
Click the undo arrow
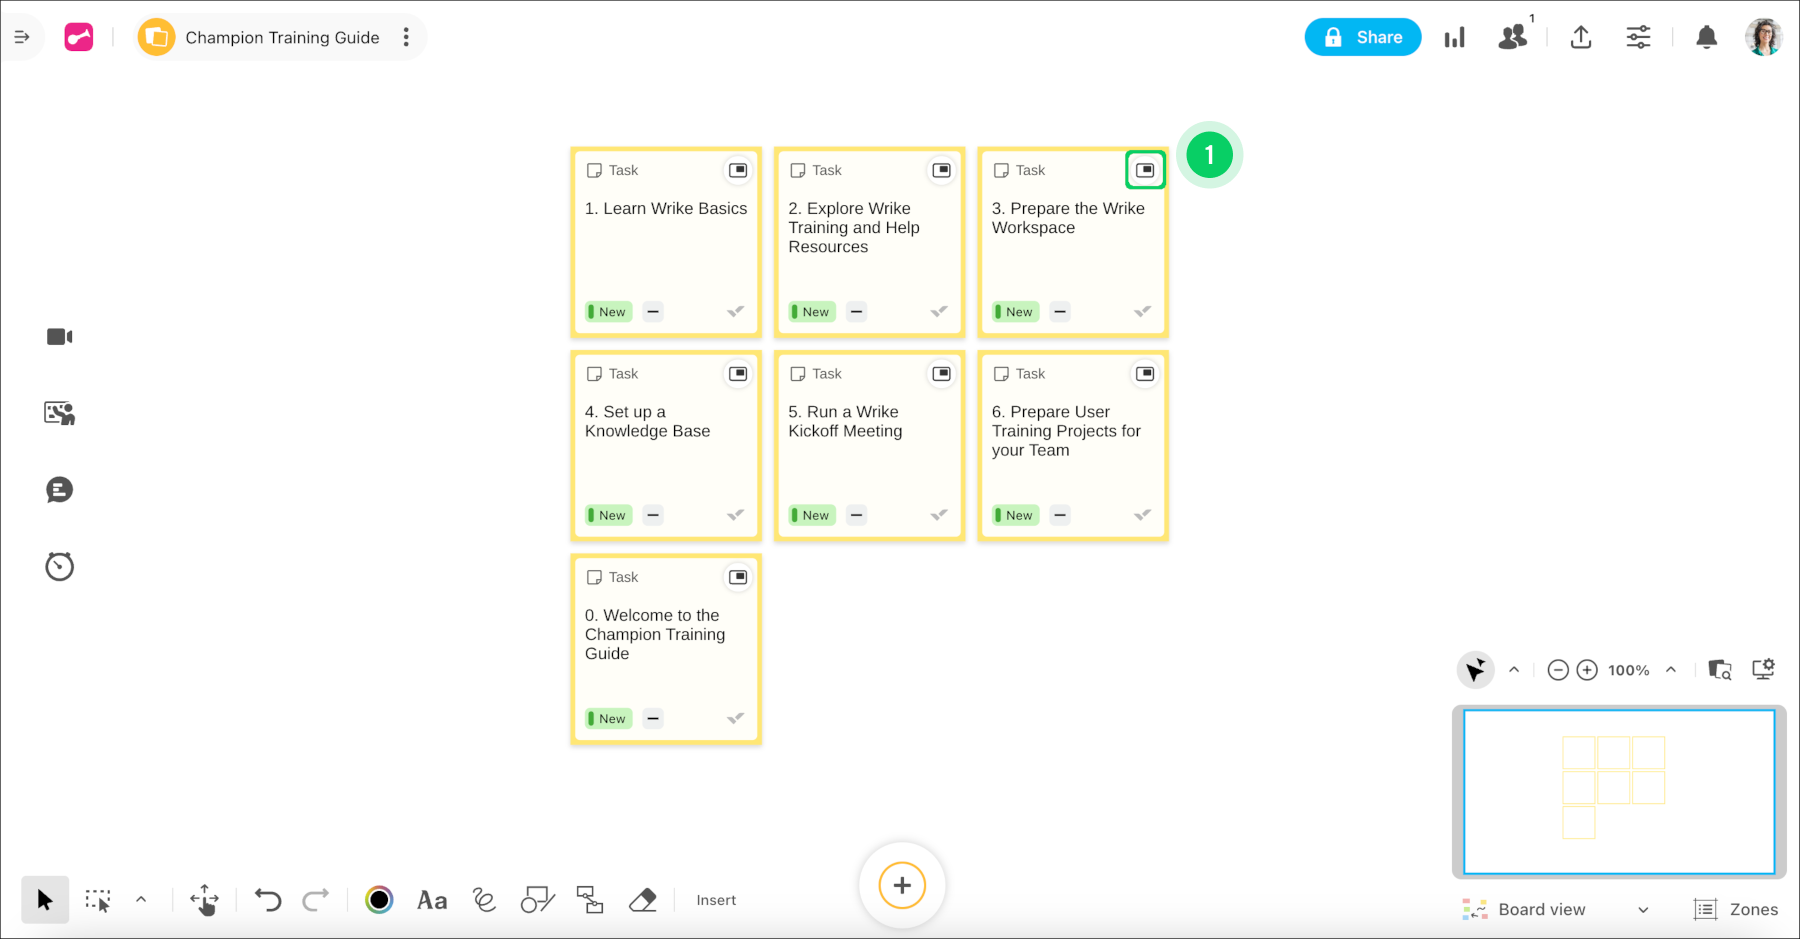click(267, 900)
